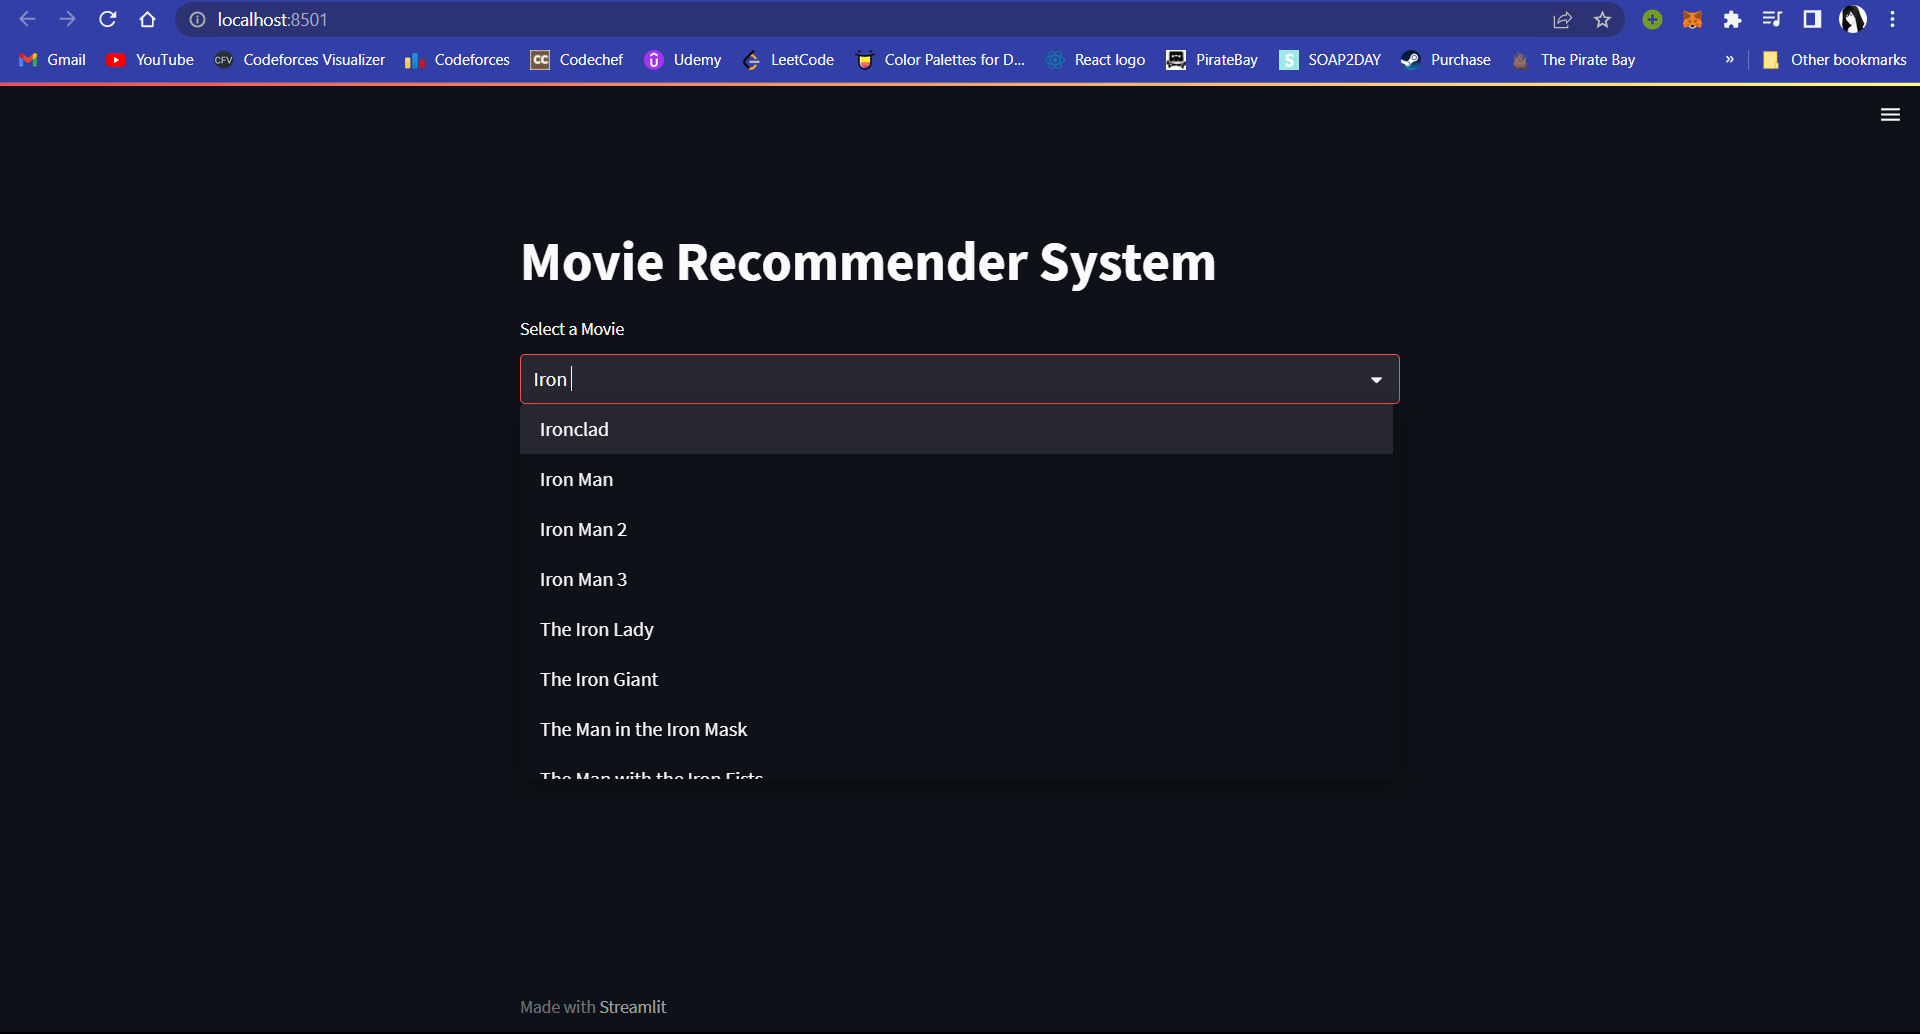
Task: Click the share page icon
Action: pos(1562,19)
